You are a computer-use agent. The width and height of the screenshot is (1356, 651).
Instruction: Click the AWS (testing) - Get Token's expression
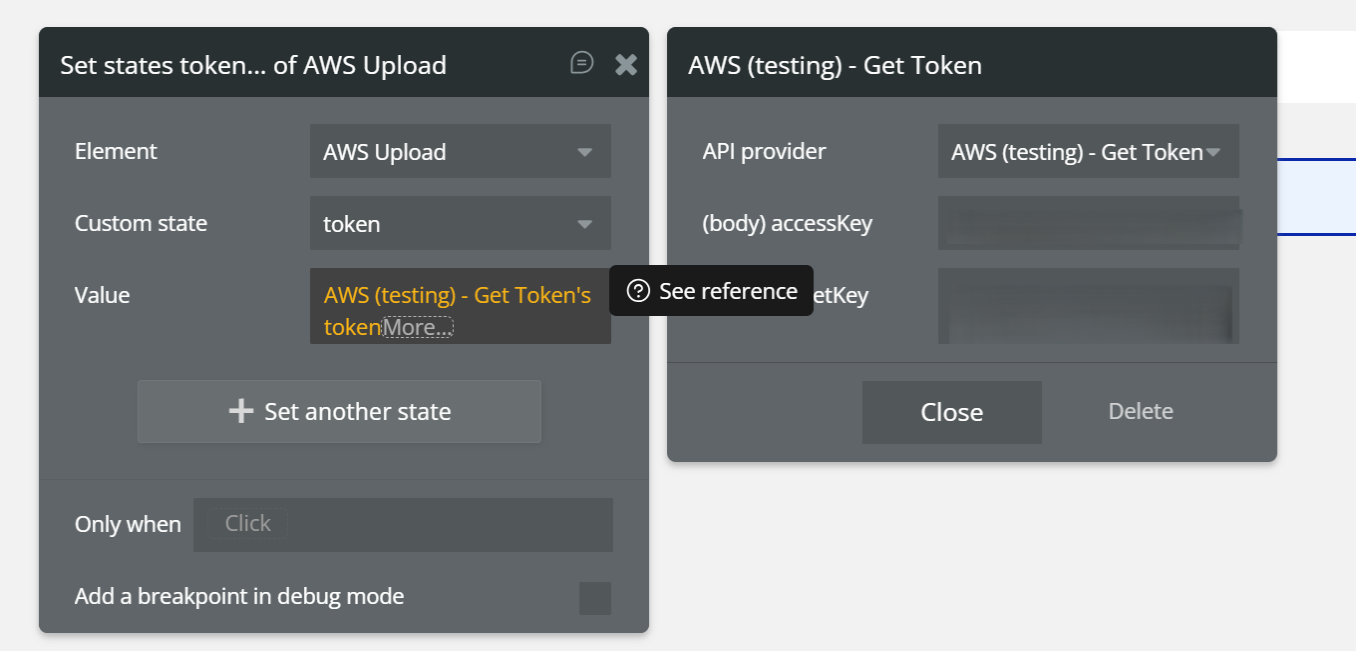(457, 296)
